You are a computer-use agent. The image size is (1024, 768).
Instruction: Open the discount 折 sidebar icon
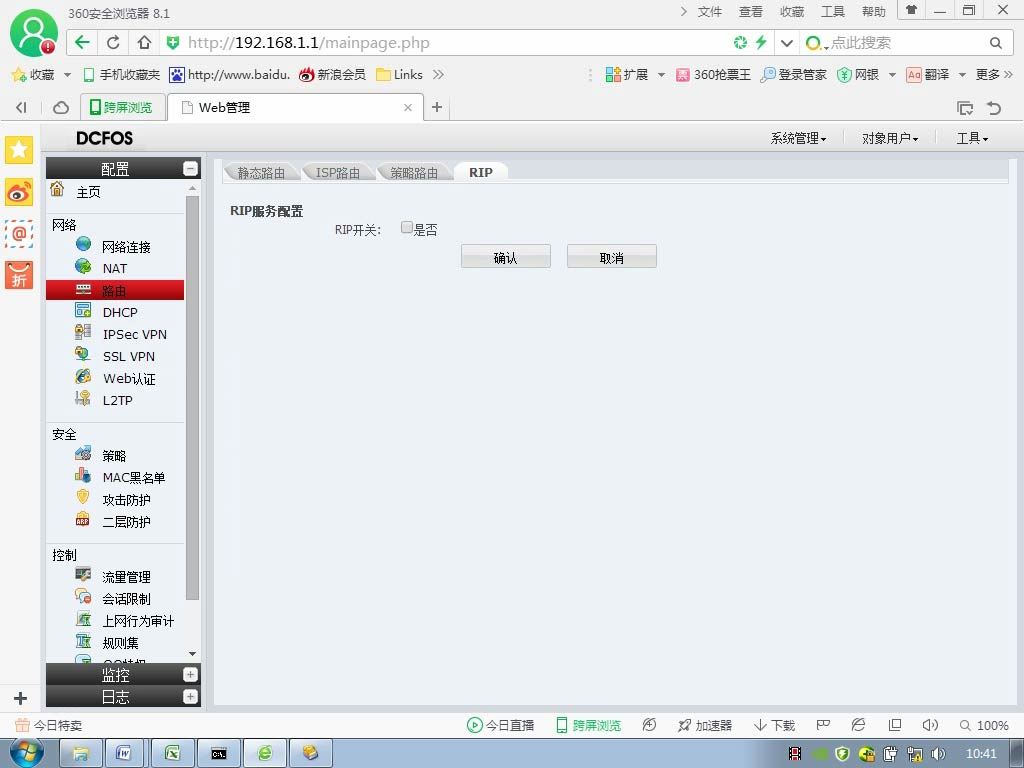[x=19, y=275]
